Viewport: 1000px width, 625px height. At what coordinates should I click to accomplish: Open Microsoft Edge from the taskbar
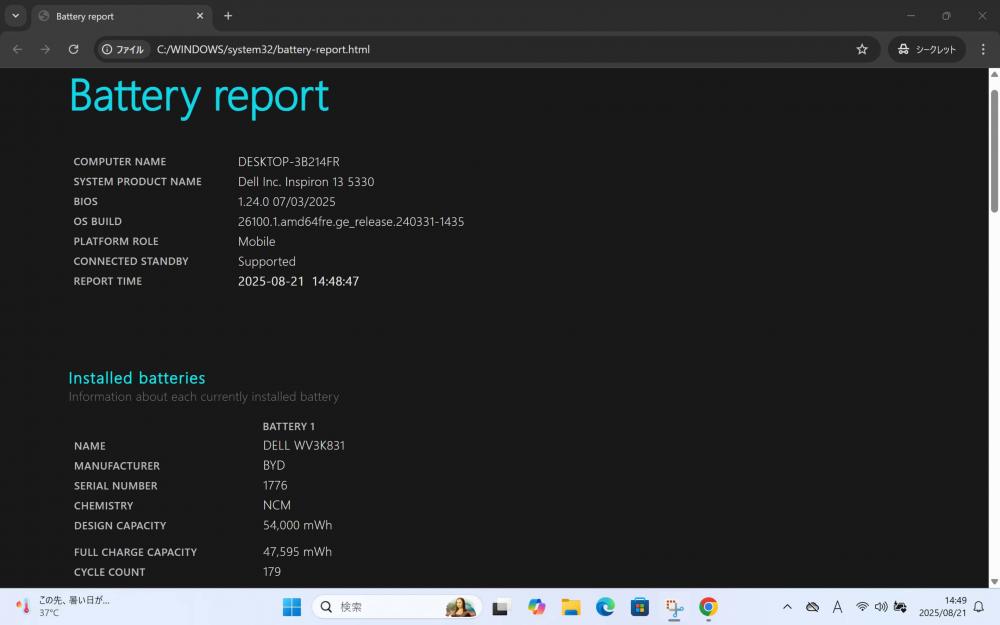point(605,607)
